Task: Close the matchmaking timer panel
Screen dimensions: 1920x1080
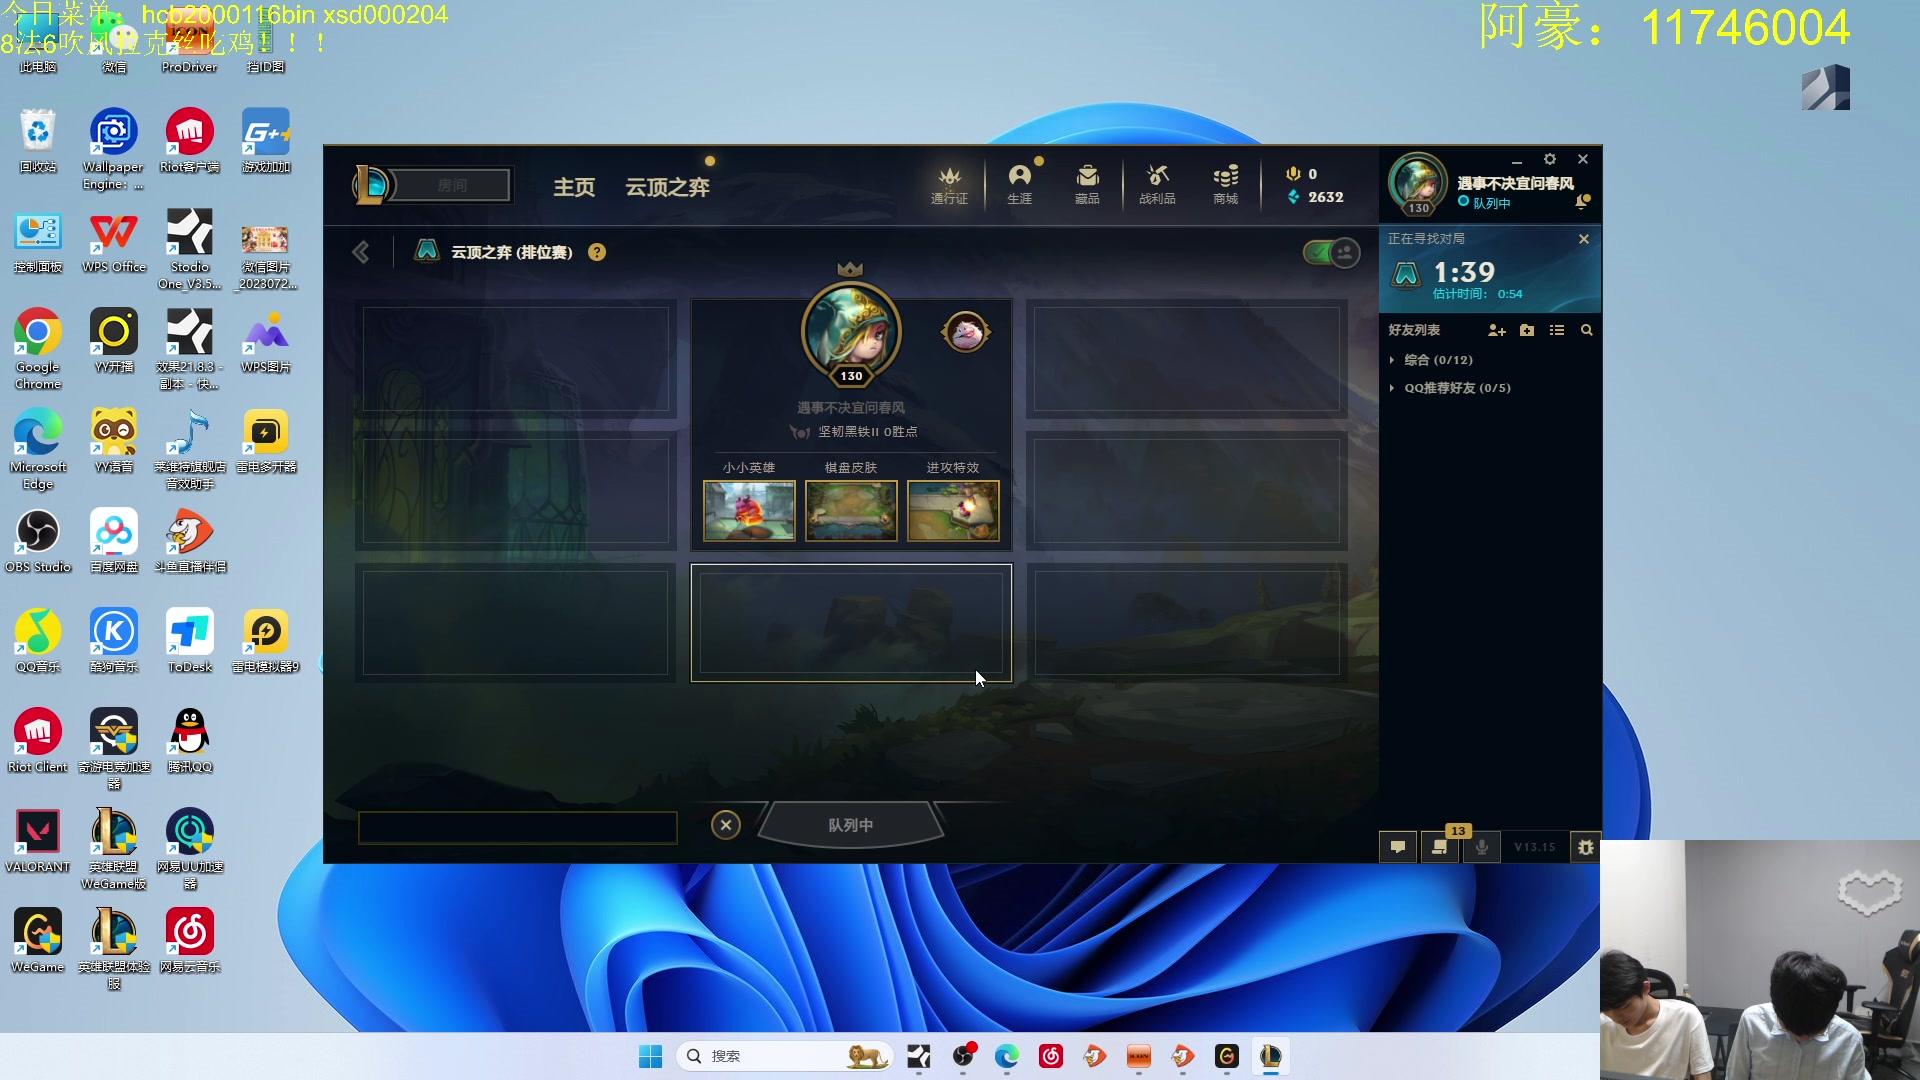Action: pos(1584,239)
